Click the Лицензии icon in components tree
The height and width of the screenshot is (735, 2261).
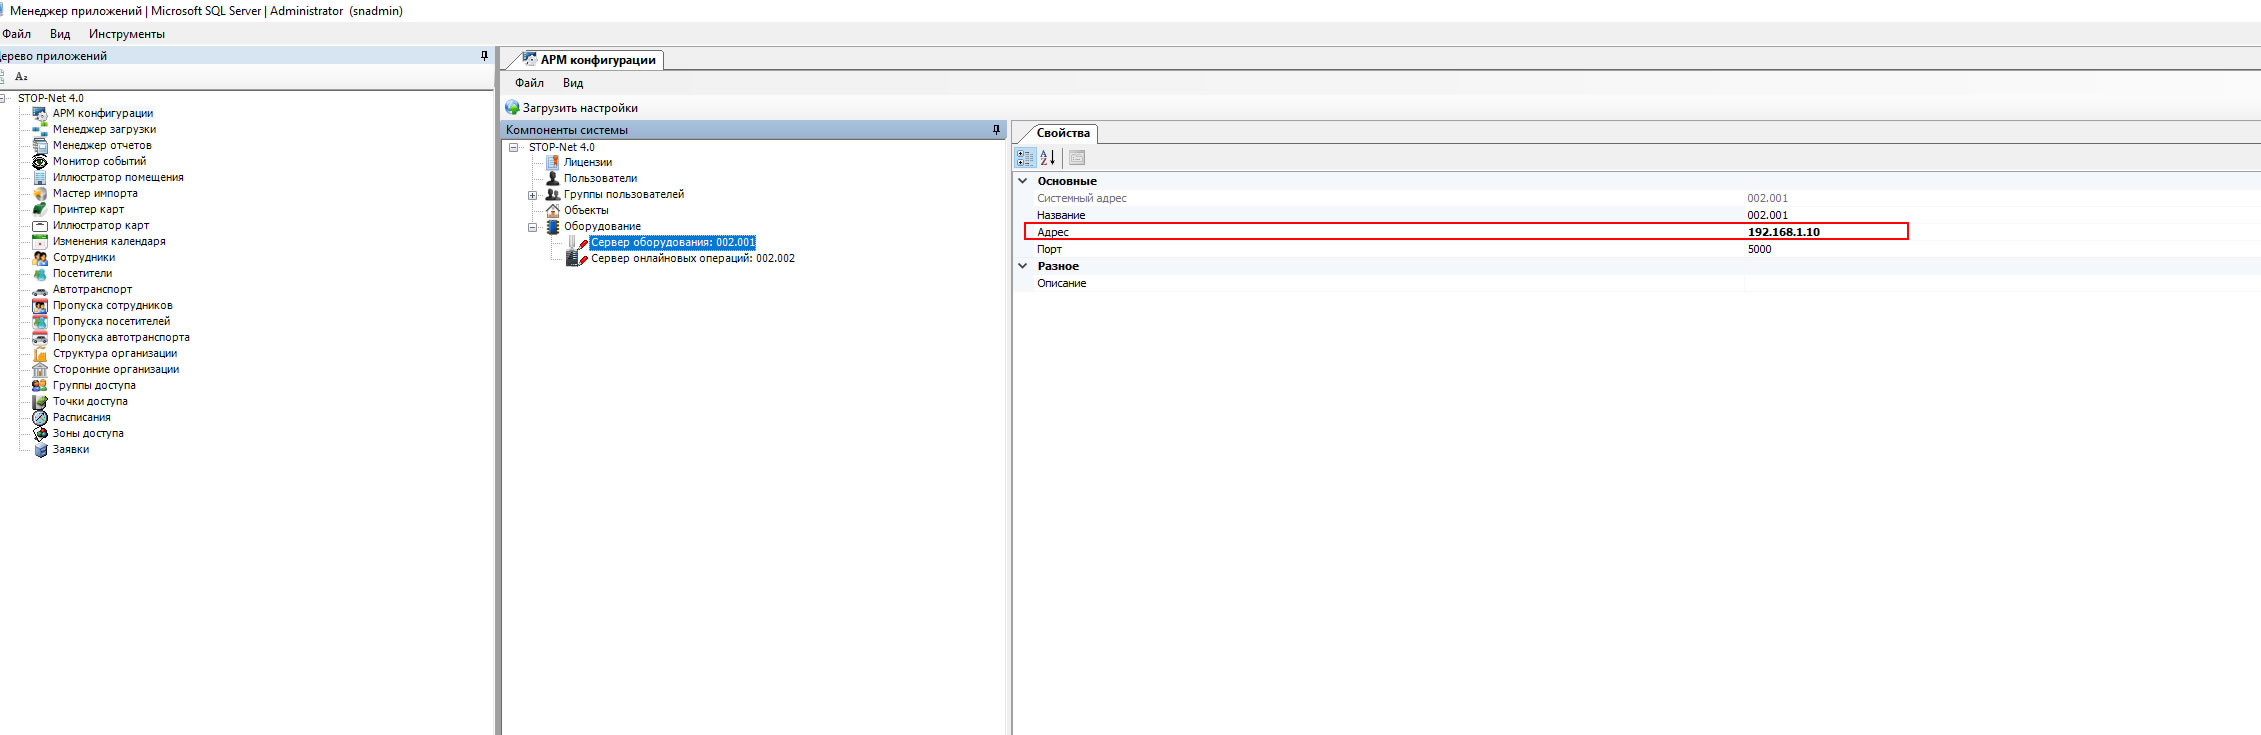coord(552,162)
